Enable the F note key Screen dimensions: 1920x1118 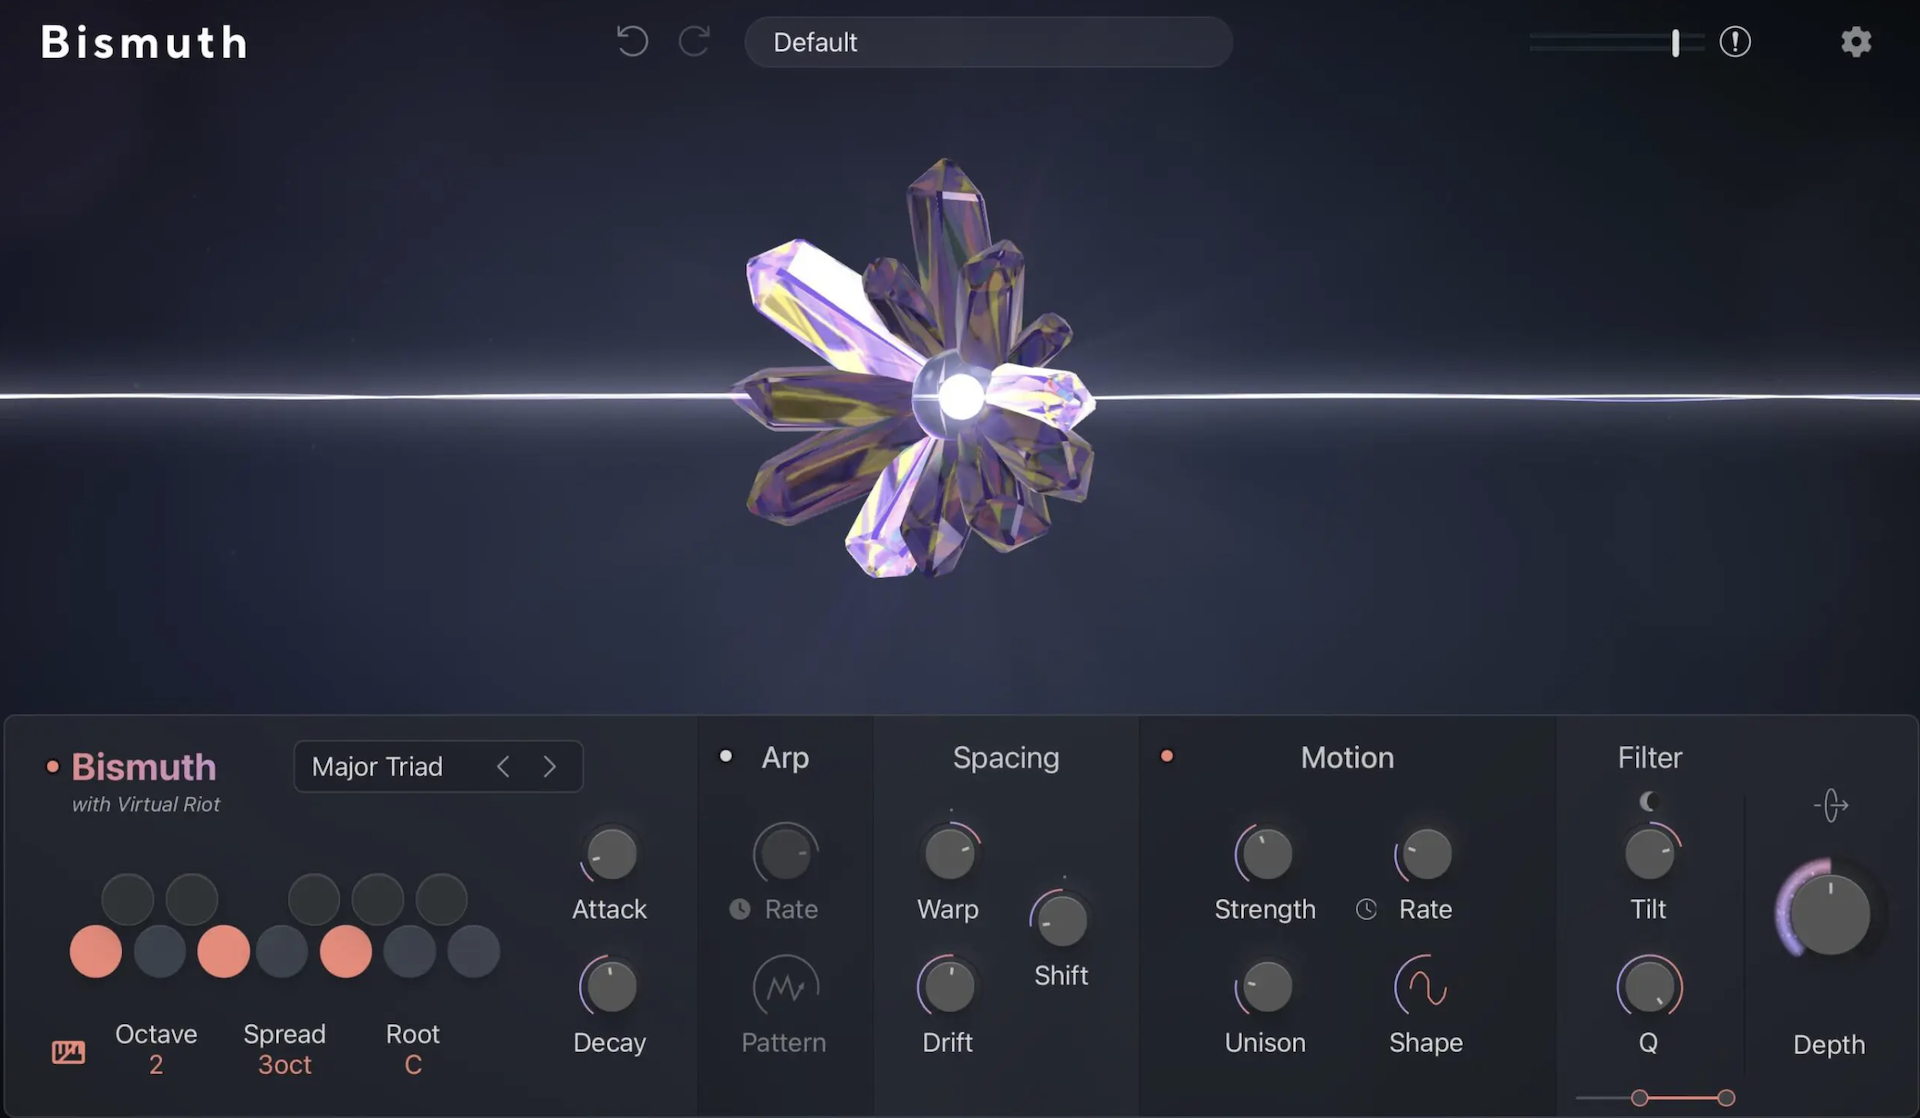tap(283, 951)
